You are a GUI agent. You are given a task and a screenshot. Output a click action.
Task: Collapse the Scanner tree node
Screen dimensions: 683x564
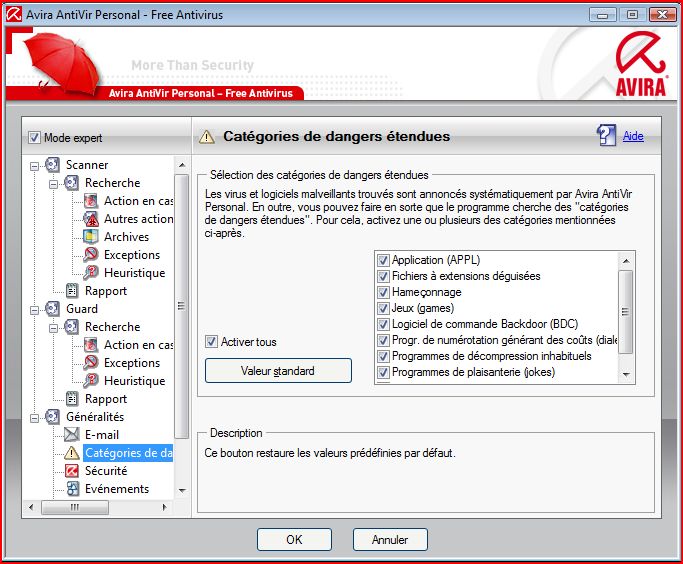(x=34, y=166)
